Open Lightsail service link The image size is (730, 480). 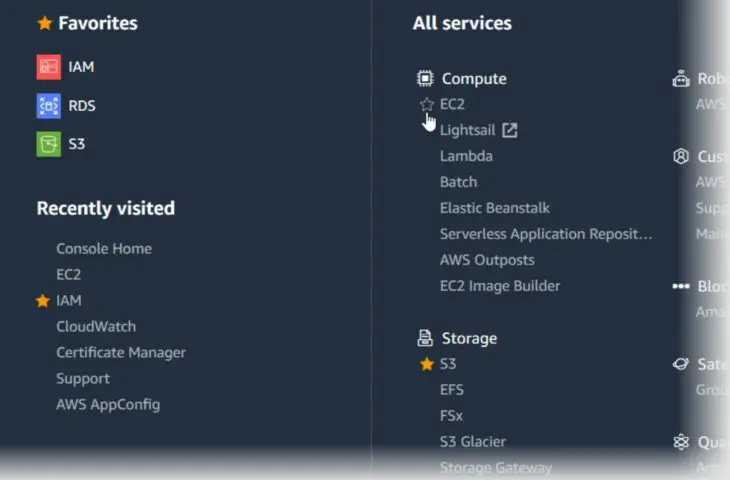(x=467, y=130)
